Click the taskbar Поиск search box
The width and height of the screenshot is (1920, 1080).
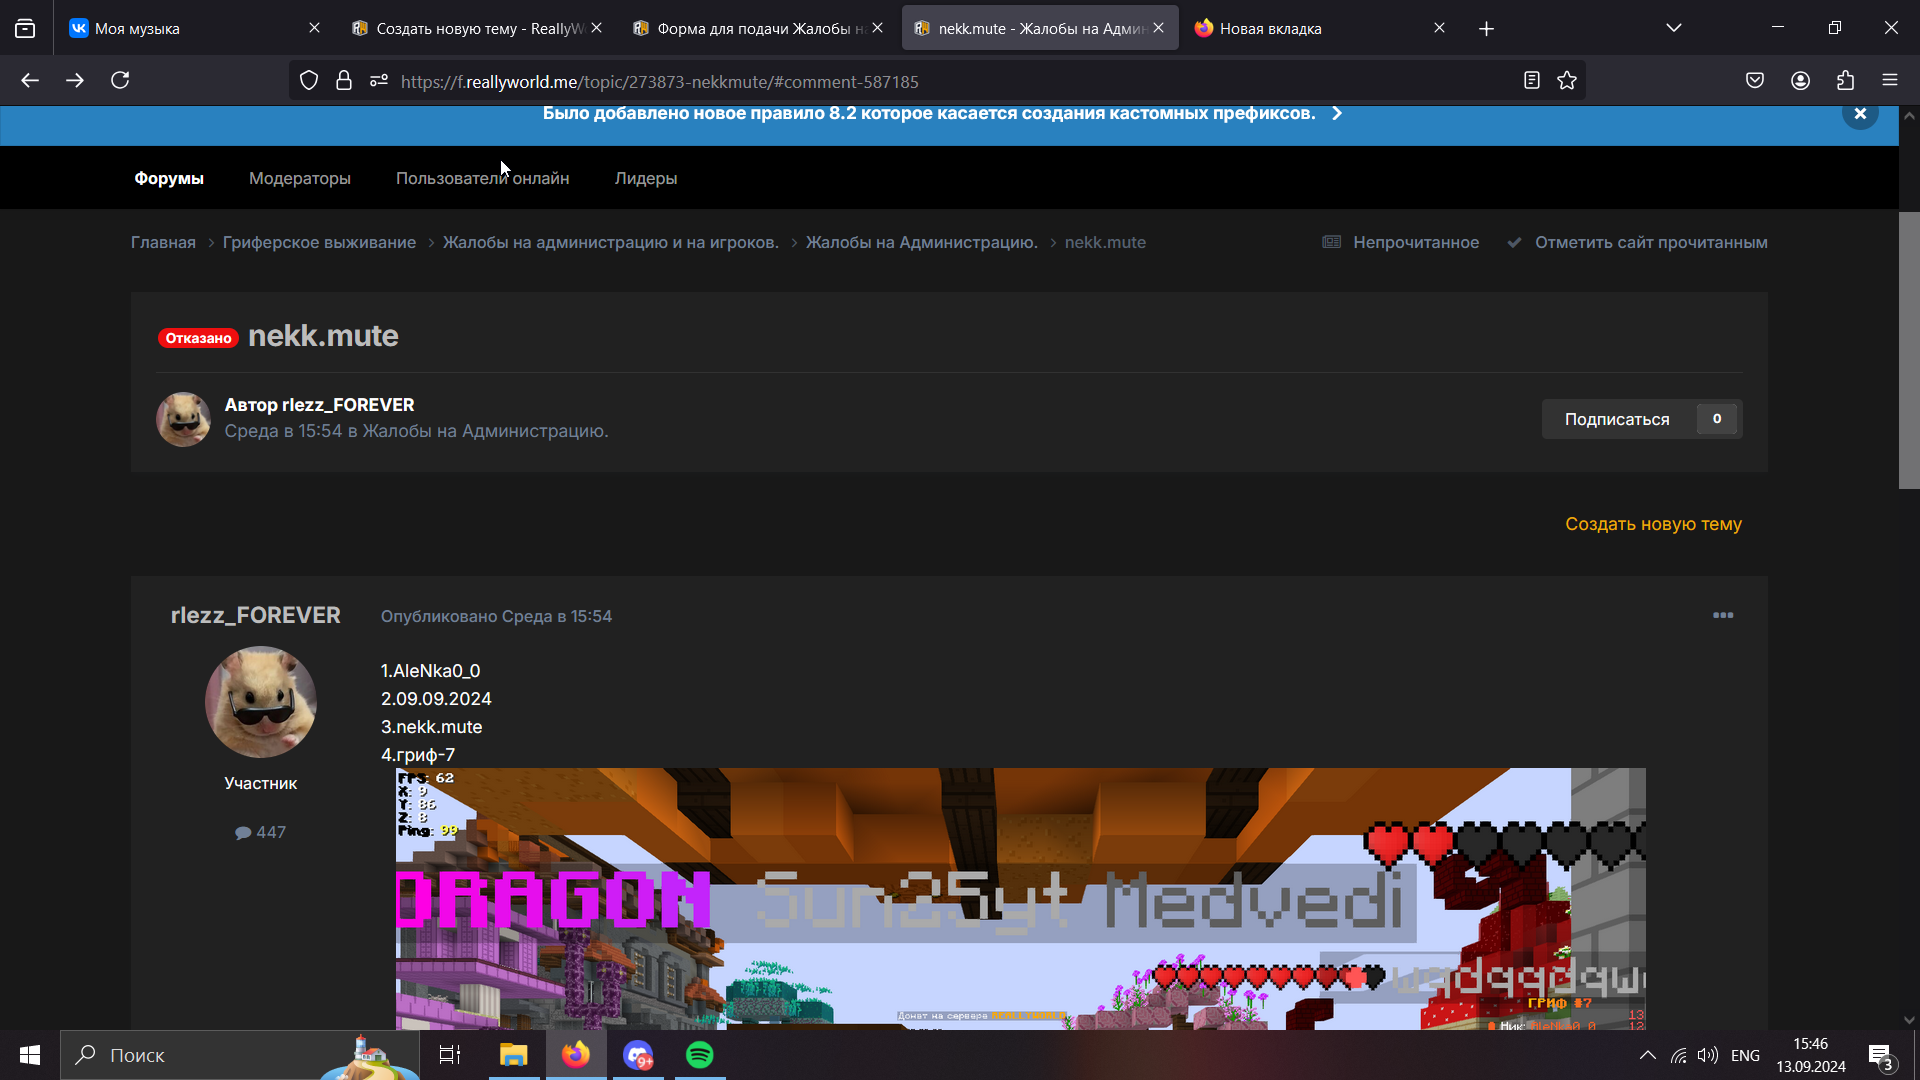(x=240, y=1055)
